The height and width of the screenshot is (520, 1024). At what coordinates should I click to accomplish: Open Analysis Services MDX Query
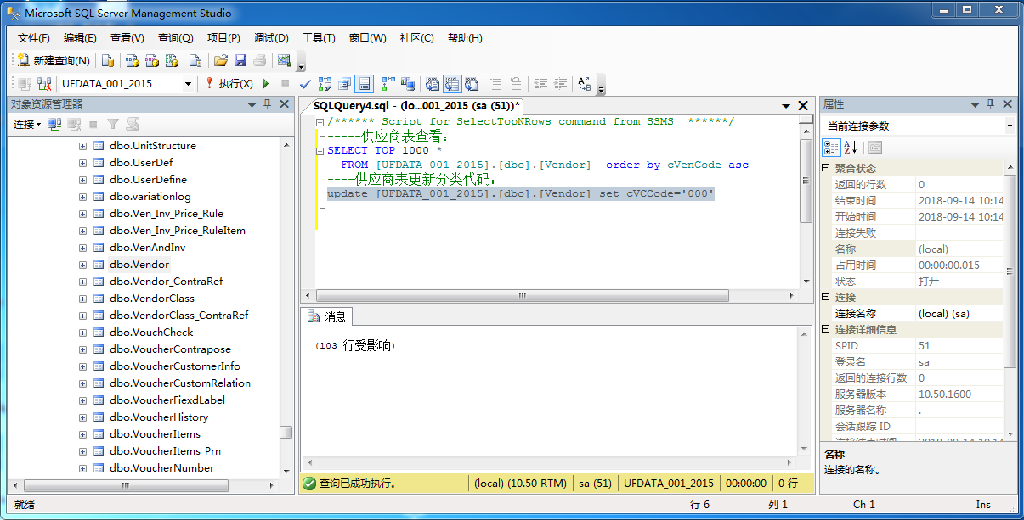pyautogui.click(x=133, y=61)
